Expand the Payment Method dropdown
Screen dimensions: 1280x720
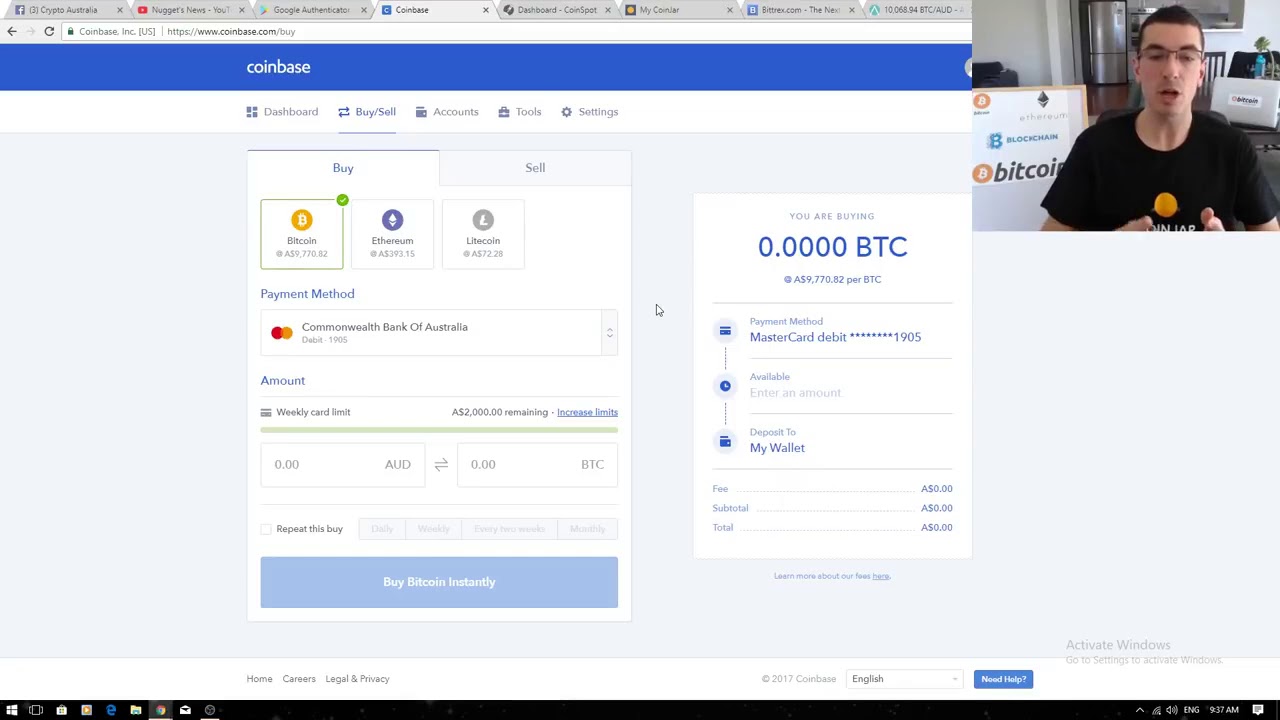click(439, 333)
